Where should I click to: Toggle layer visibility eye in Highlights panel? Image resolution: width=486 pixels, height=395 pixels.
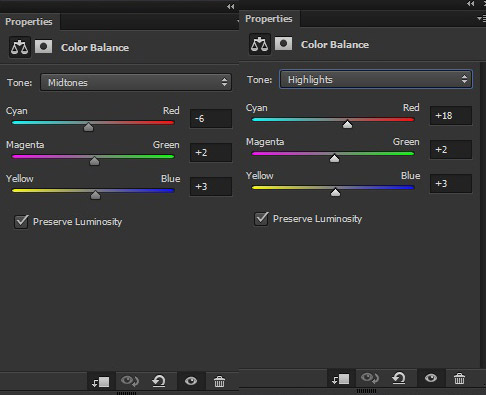[x=431, y=378]
